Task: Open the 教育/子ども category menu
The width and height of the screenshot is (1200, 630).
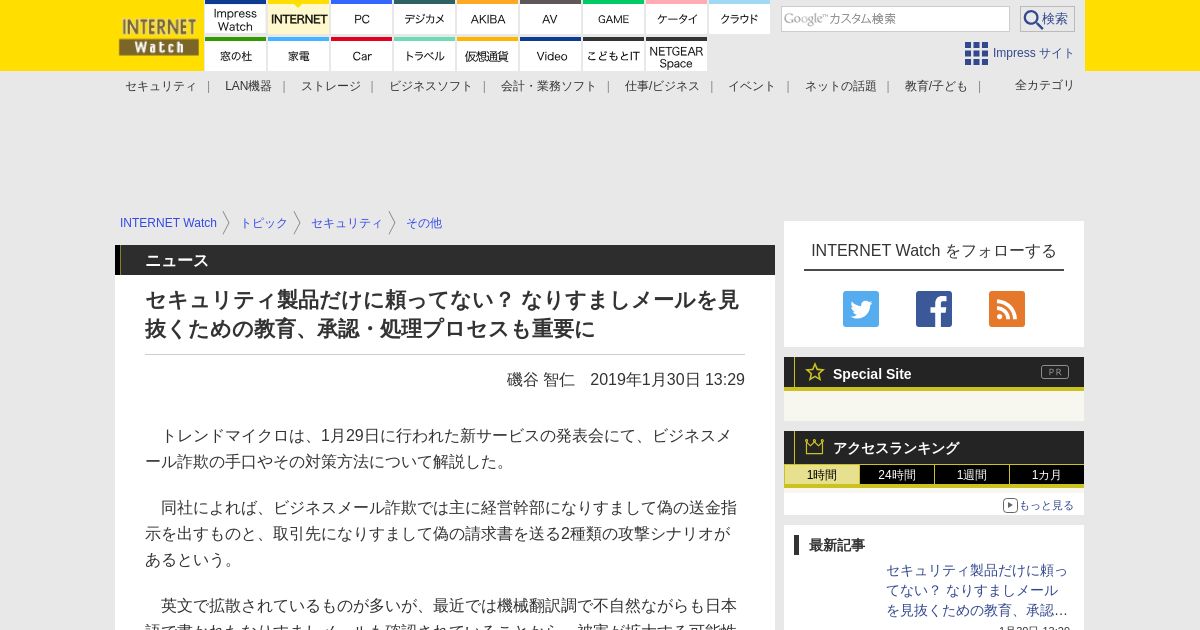Action: click(936, 86)
